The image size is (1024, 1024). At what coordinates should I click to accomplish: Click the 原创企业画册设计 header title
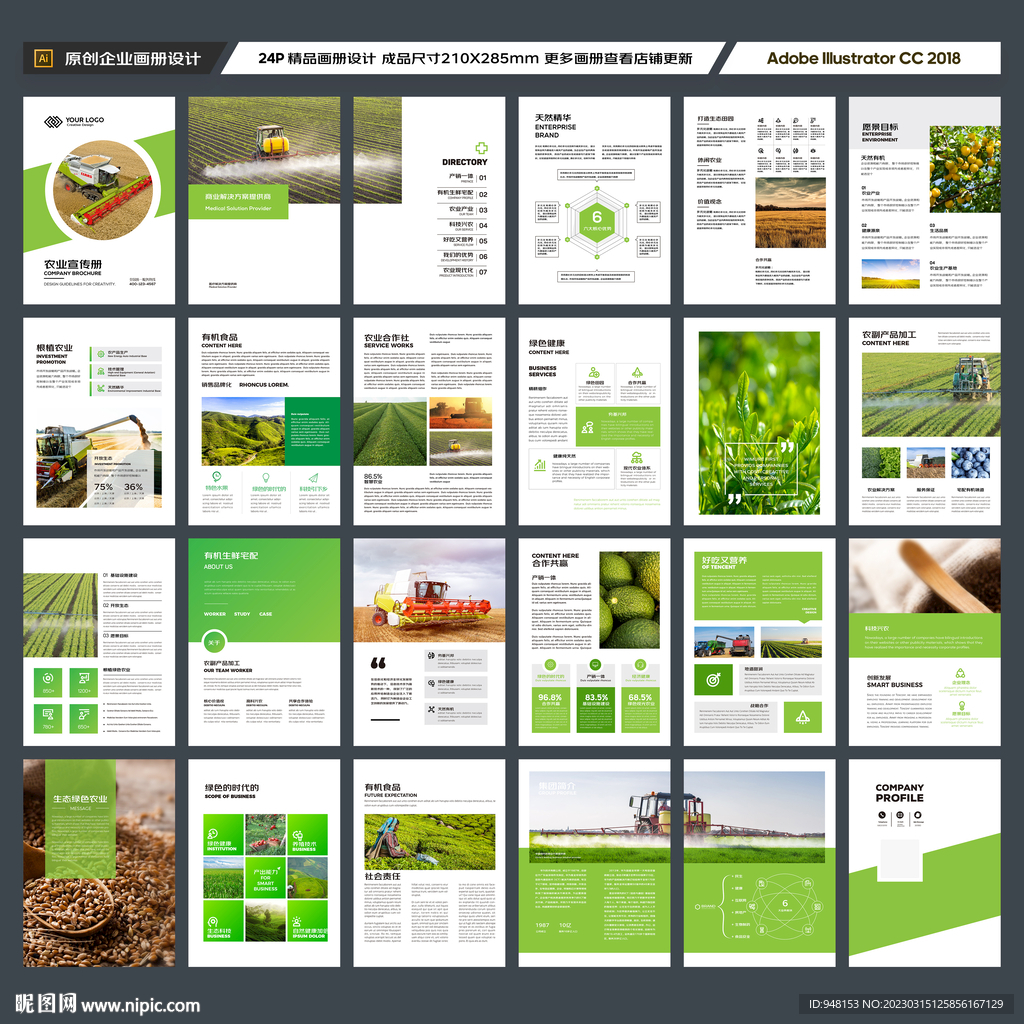pos(133,59)
